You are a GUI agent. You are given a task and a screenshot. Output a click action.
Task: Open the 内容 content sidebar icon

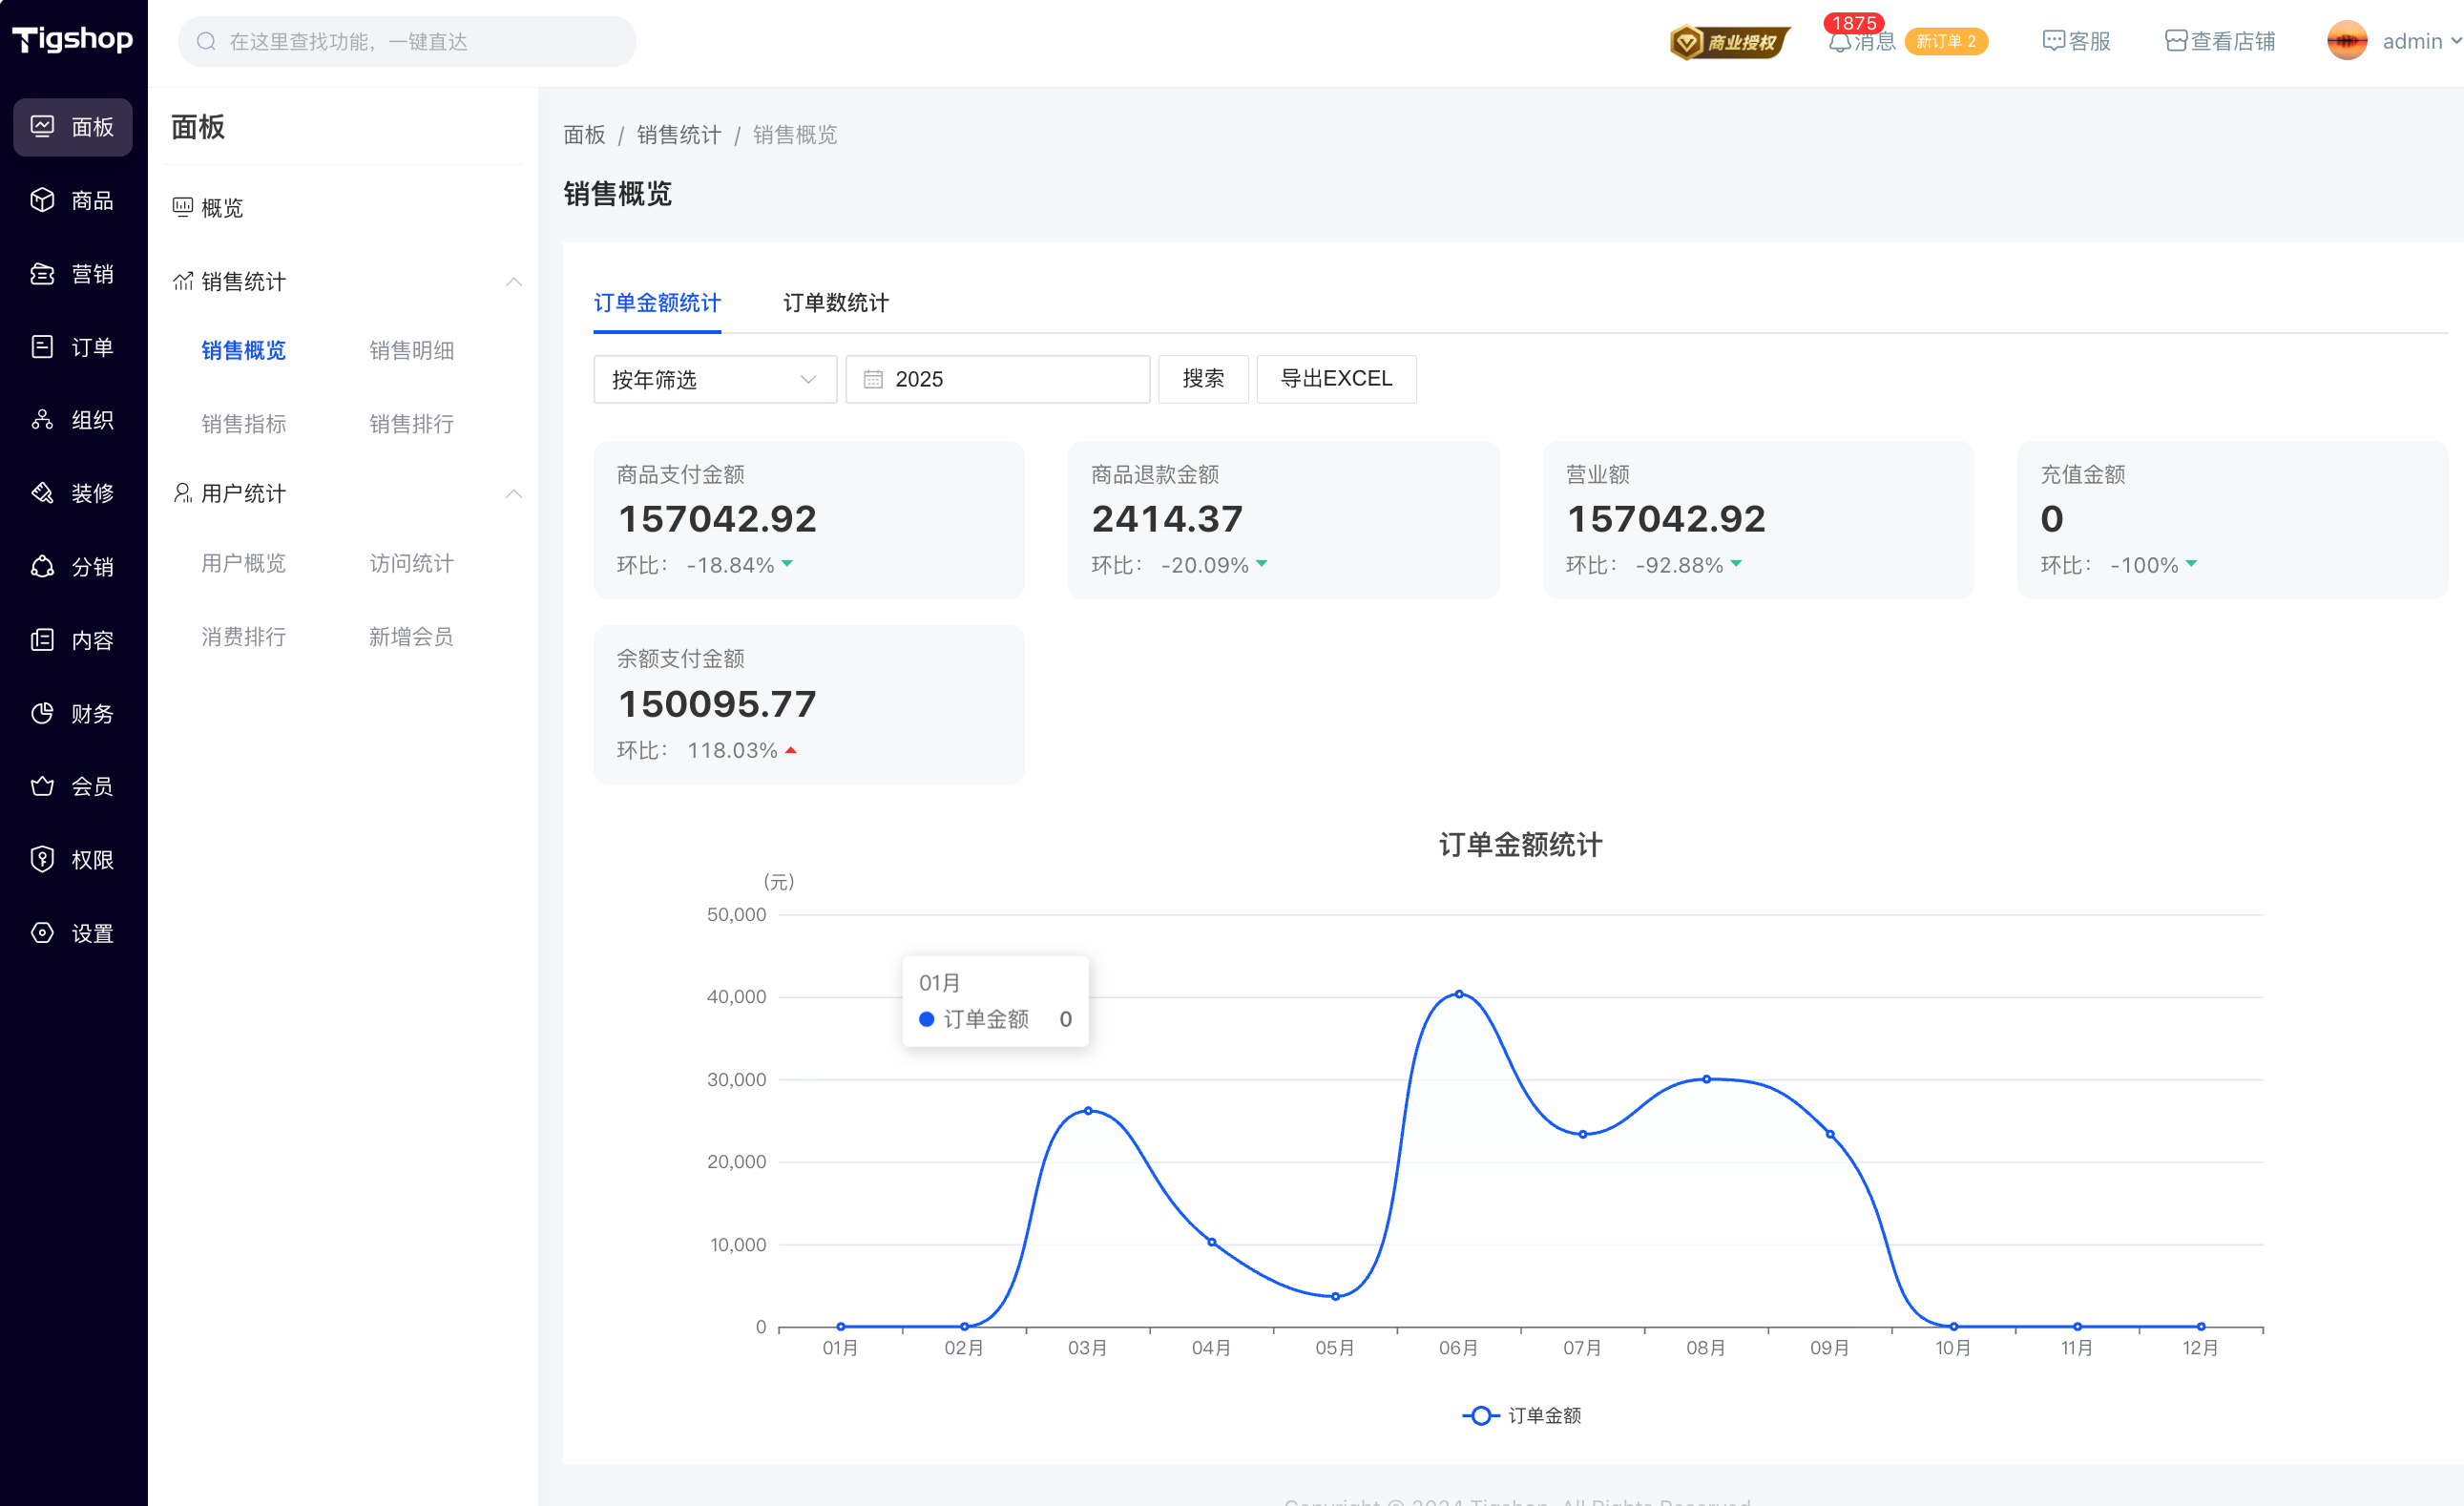(42, 640)
